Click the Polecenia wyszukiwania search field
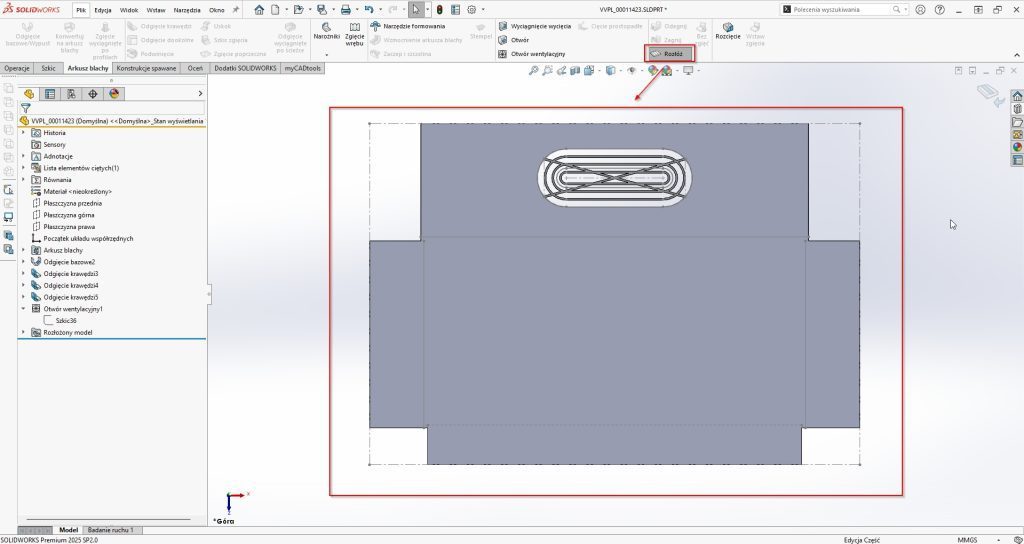Viewport: 1024px width, 544px height. [x=843, y=10]
